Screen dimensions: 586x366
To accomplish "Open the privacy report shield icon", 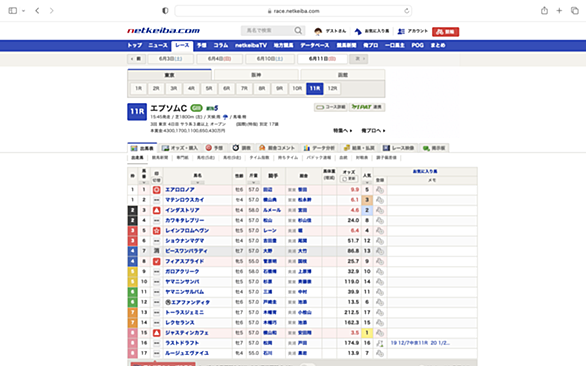I will click(x=165, y=11).
